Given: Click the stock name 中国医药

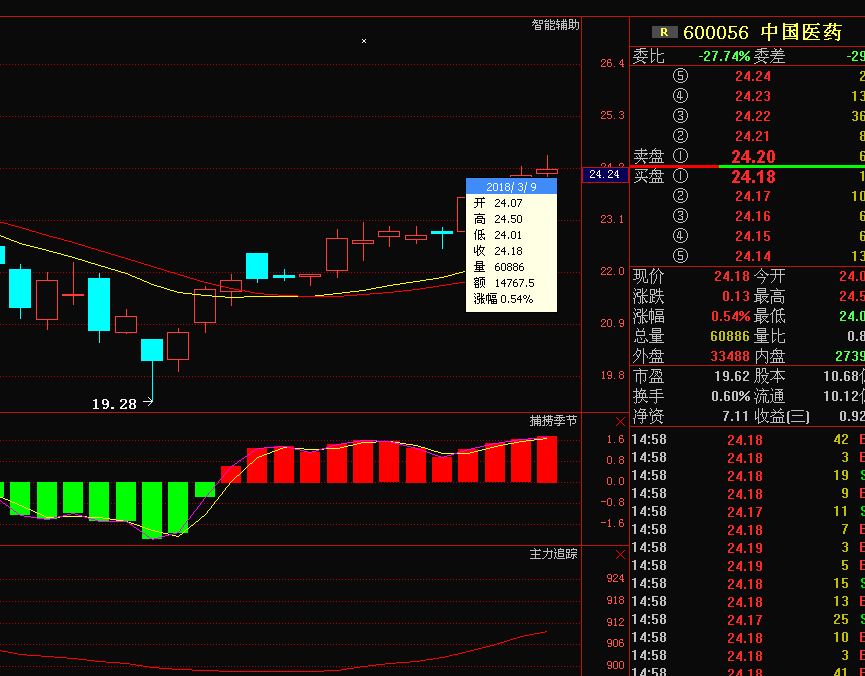Looking at the screenshot, I should click(802, 32).
